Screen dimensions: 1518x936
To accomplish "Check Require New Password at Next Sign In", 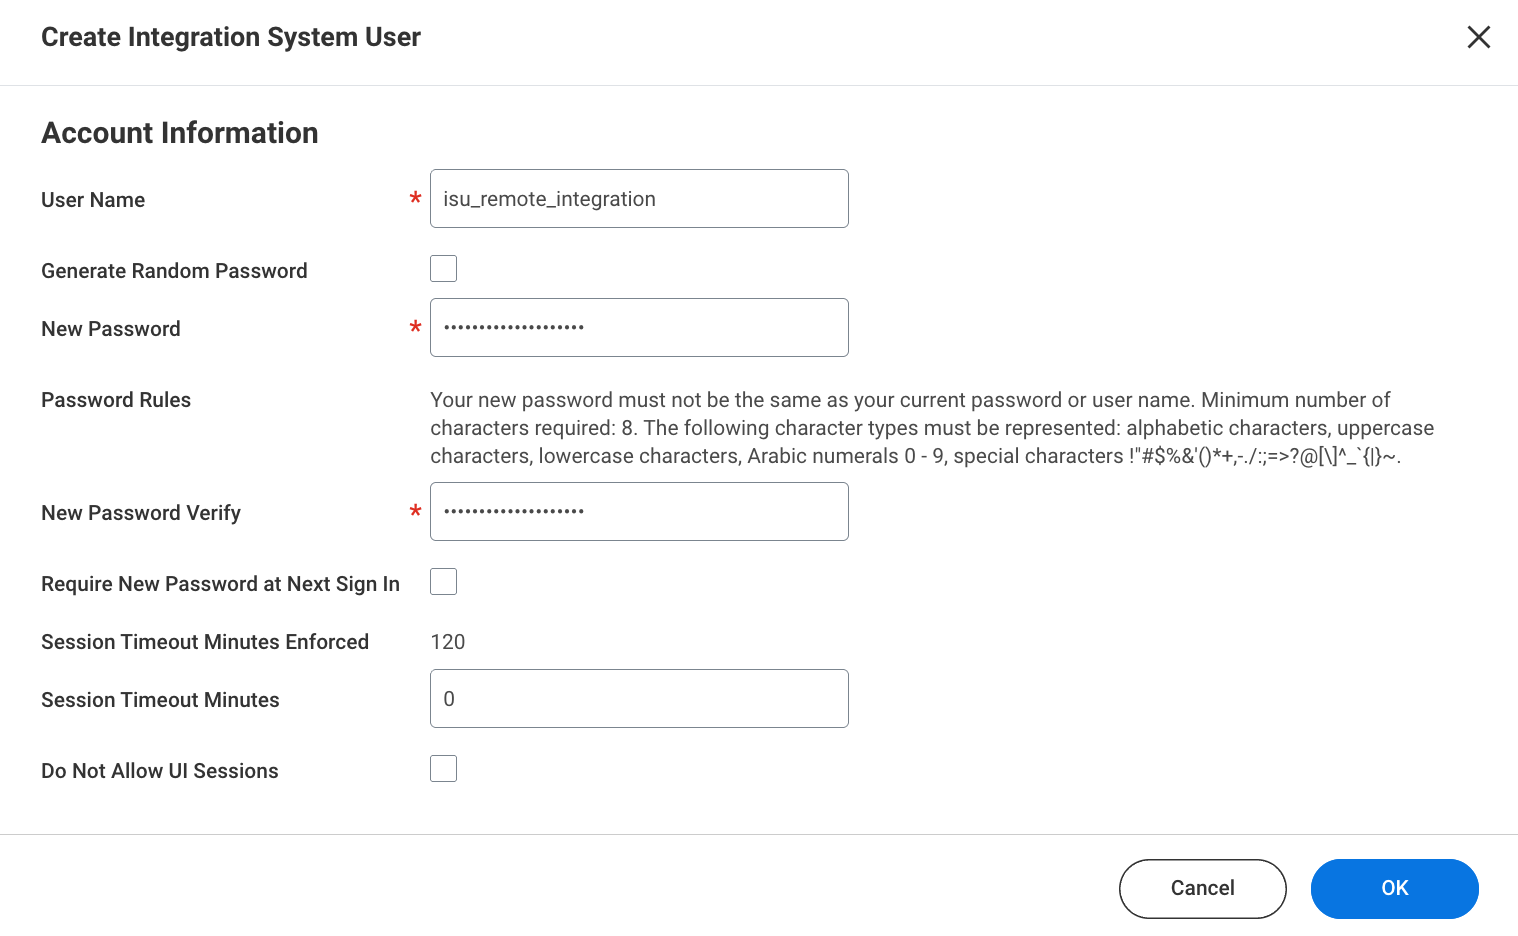I will click(x=443, y=581).
